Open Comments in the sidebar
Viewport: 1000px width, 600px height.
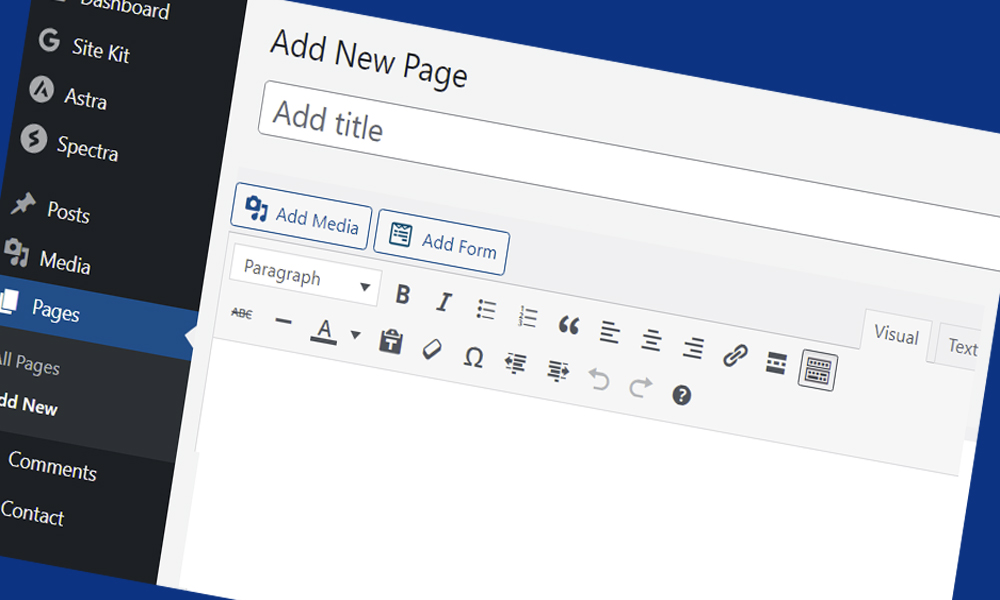point(52,467)
